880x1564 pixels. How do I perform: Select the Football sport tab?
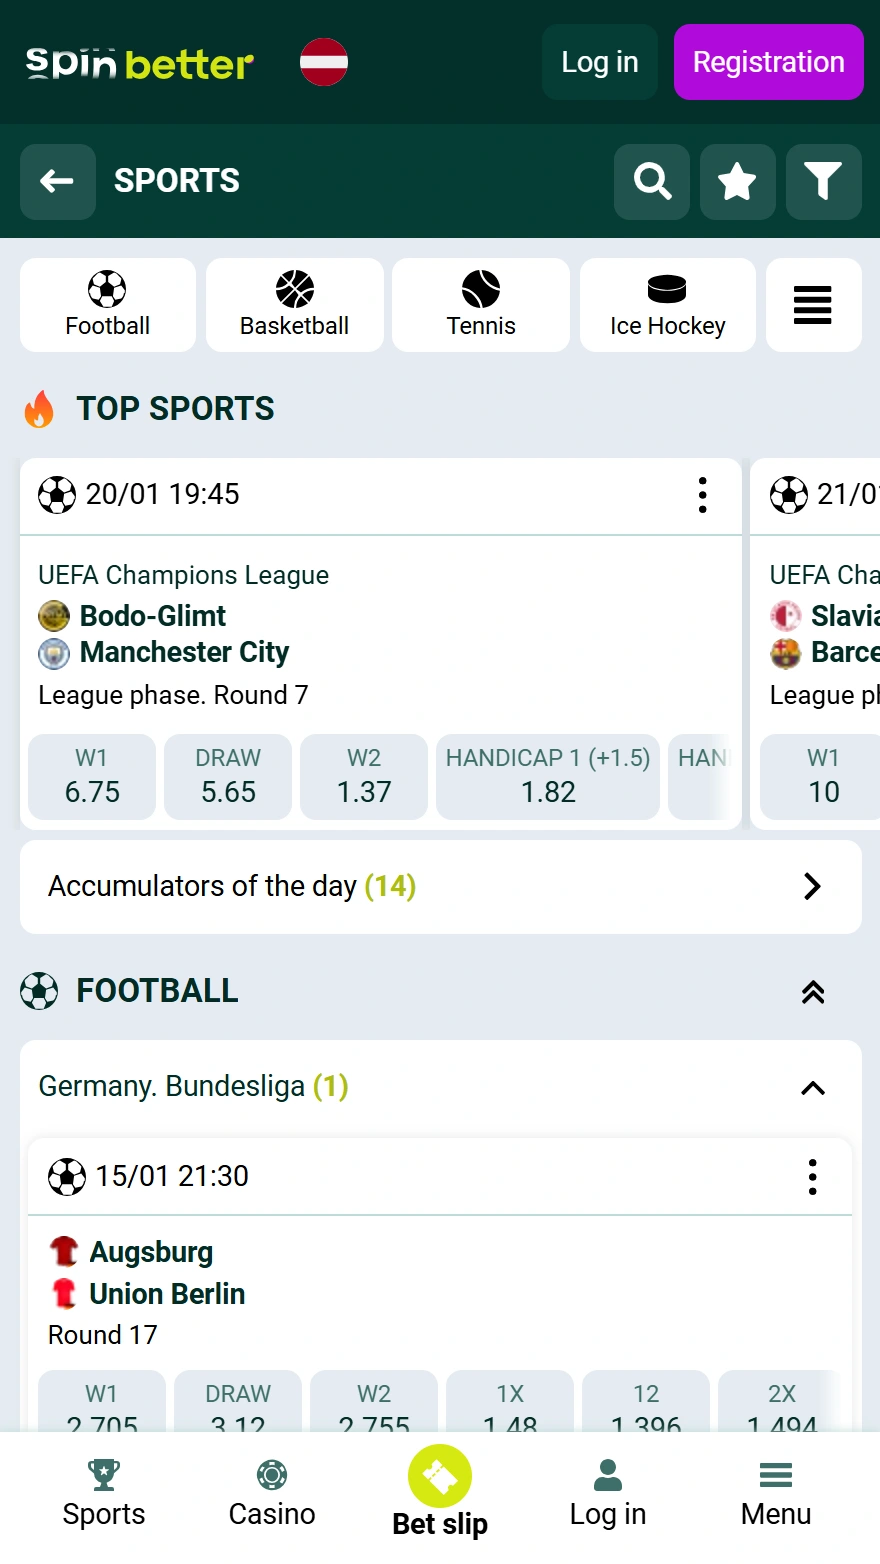[x=108, y=305]
